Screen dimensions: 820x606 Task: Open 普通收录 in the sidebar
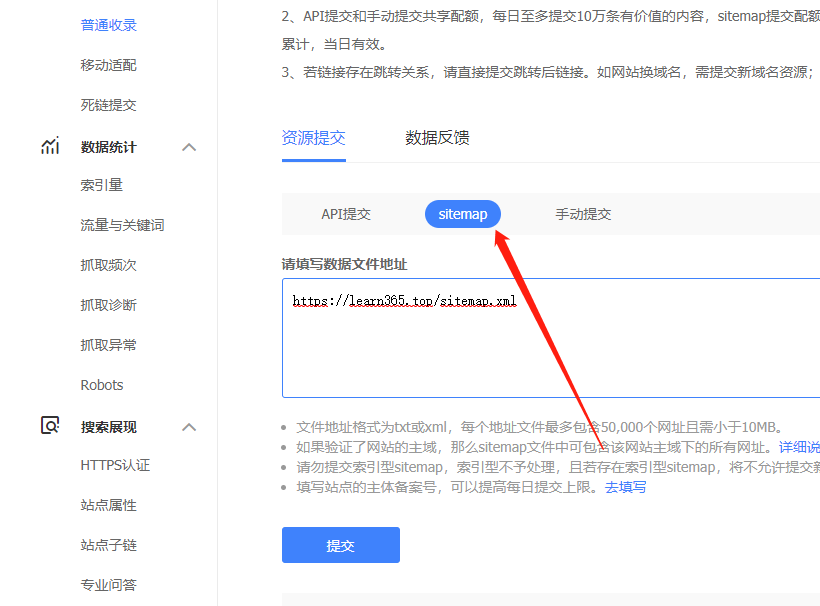pyautogui.click(x=108, y=25)
